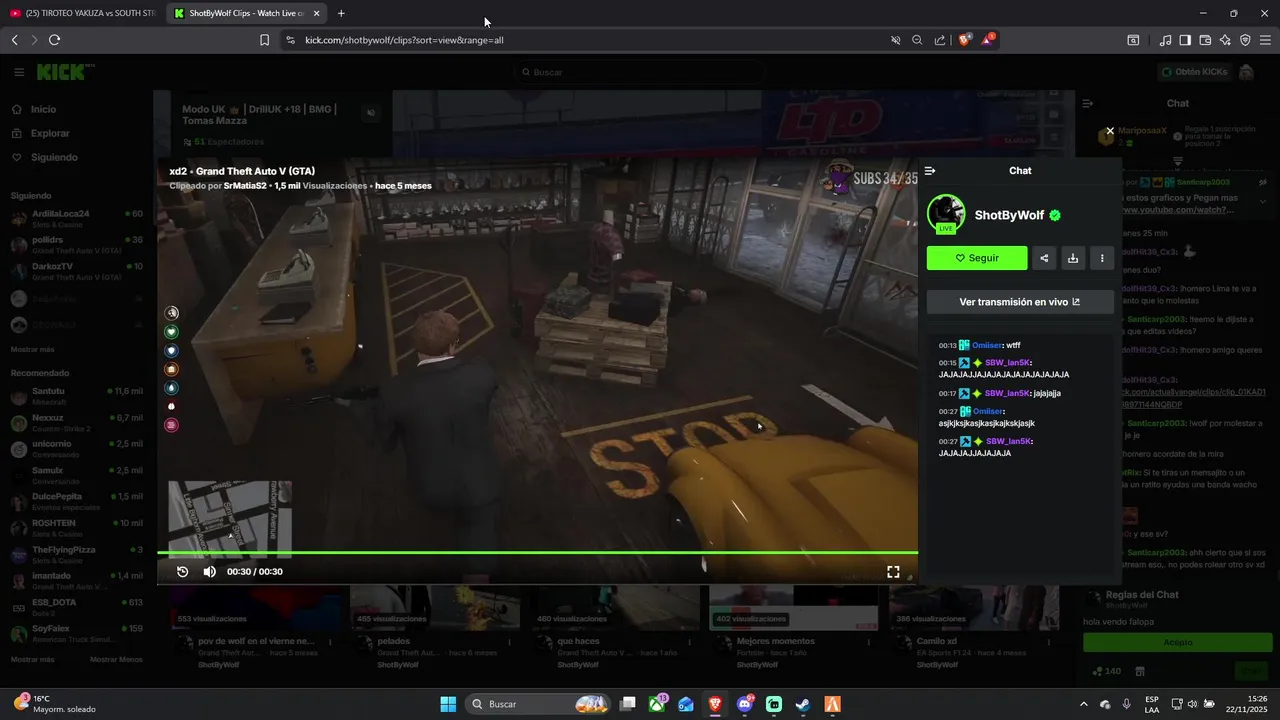Open Brave Rewards triangle icon
The height and width of the screenshot is (720, 1280).
(x=988, y=40)
